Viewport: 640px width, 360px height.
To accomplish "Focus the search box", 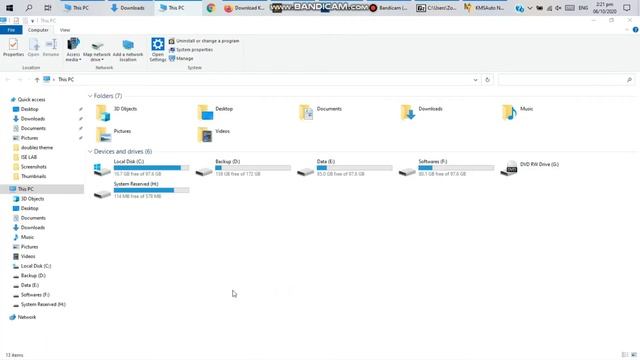I will 565,80.
